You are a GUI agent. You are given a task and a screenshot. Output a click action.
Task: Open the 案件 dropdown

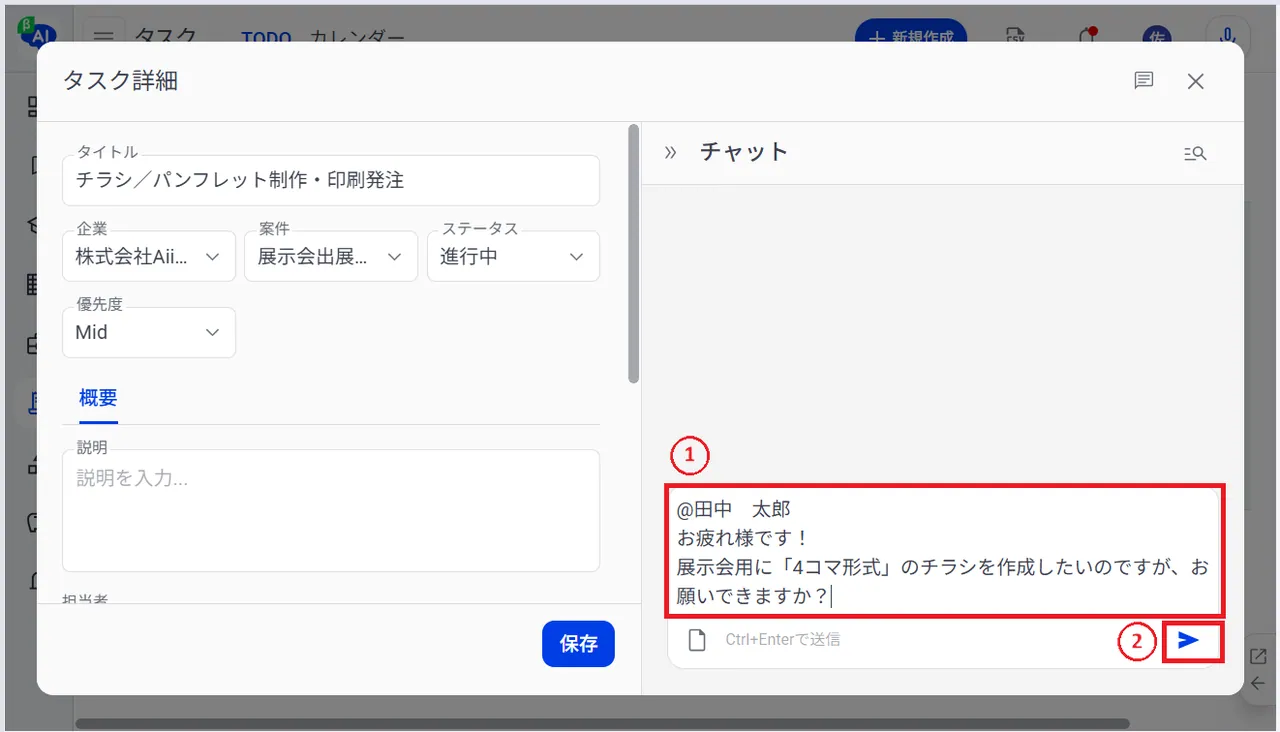pos(331,256)
